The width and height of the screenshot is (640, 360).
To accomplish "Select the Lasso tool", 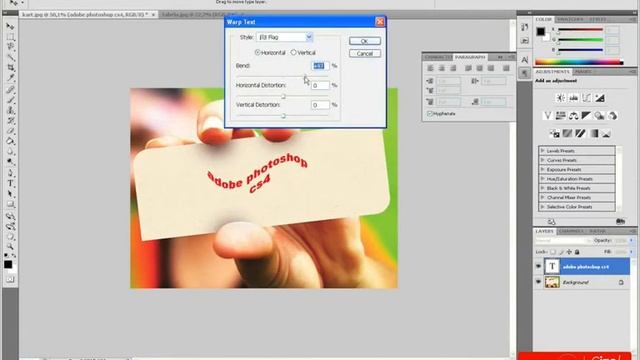I will coord(10,47).
